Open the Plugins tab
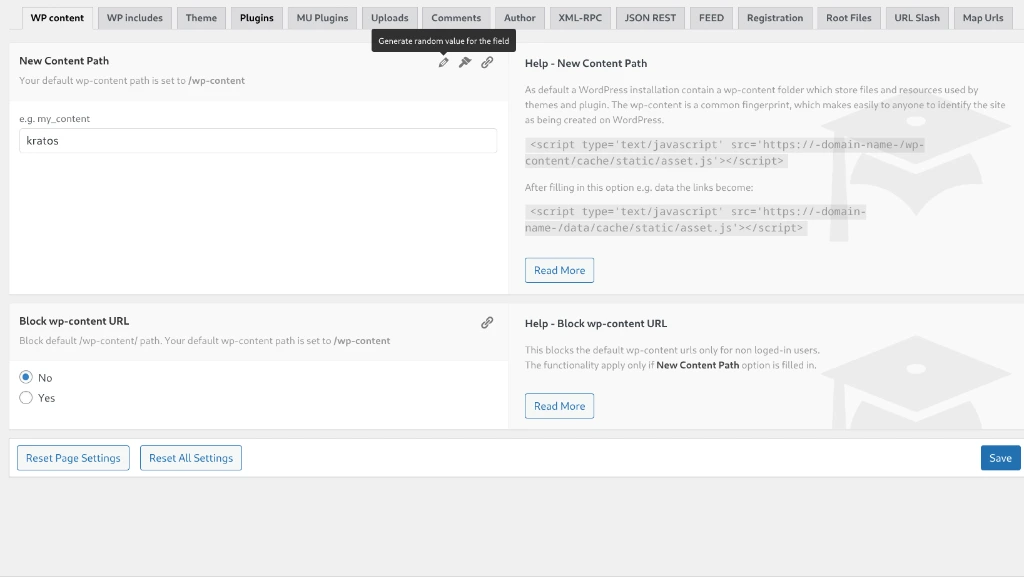Image resolution: width=1024 pixels, height=577 pixels. click(257, 18)
